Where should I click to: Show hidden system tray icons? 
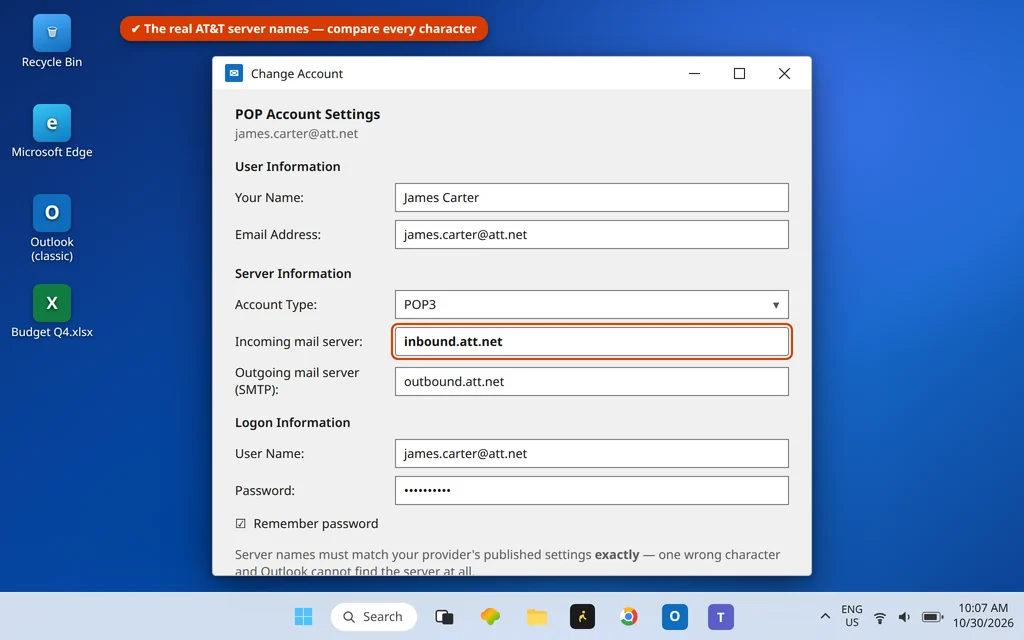[825, 616]
